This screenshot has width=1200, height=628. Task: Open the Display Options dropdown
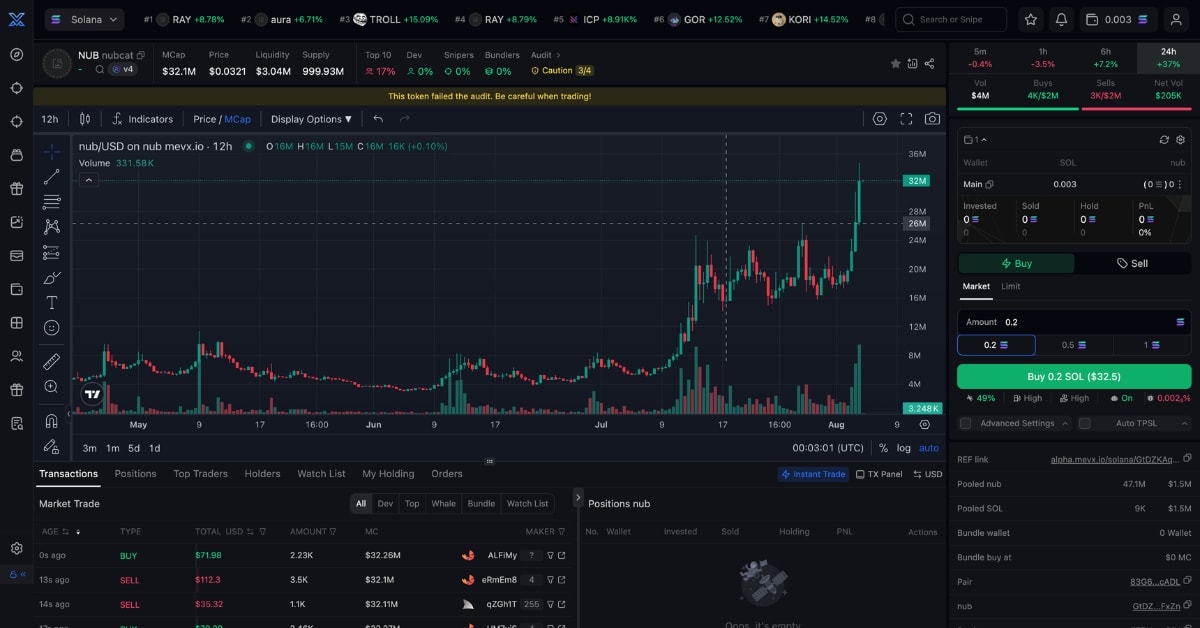coord(305,118)
